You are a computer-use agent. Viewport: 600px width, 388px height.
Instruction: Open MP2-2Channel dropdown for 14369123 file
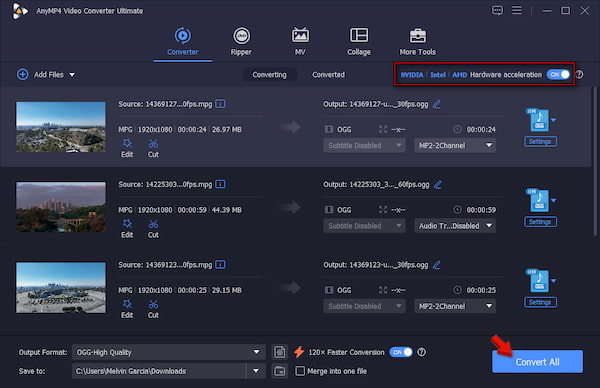pyautogui.click(x=455, y=306)
